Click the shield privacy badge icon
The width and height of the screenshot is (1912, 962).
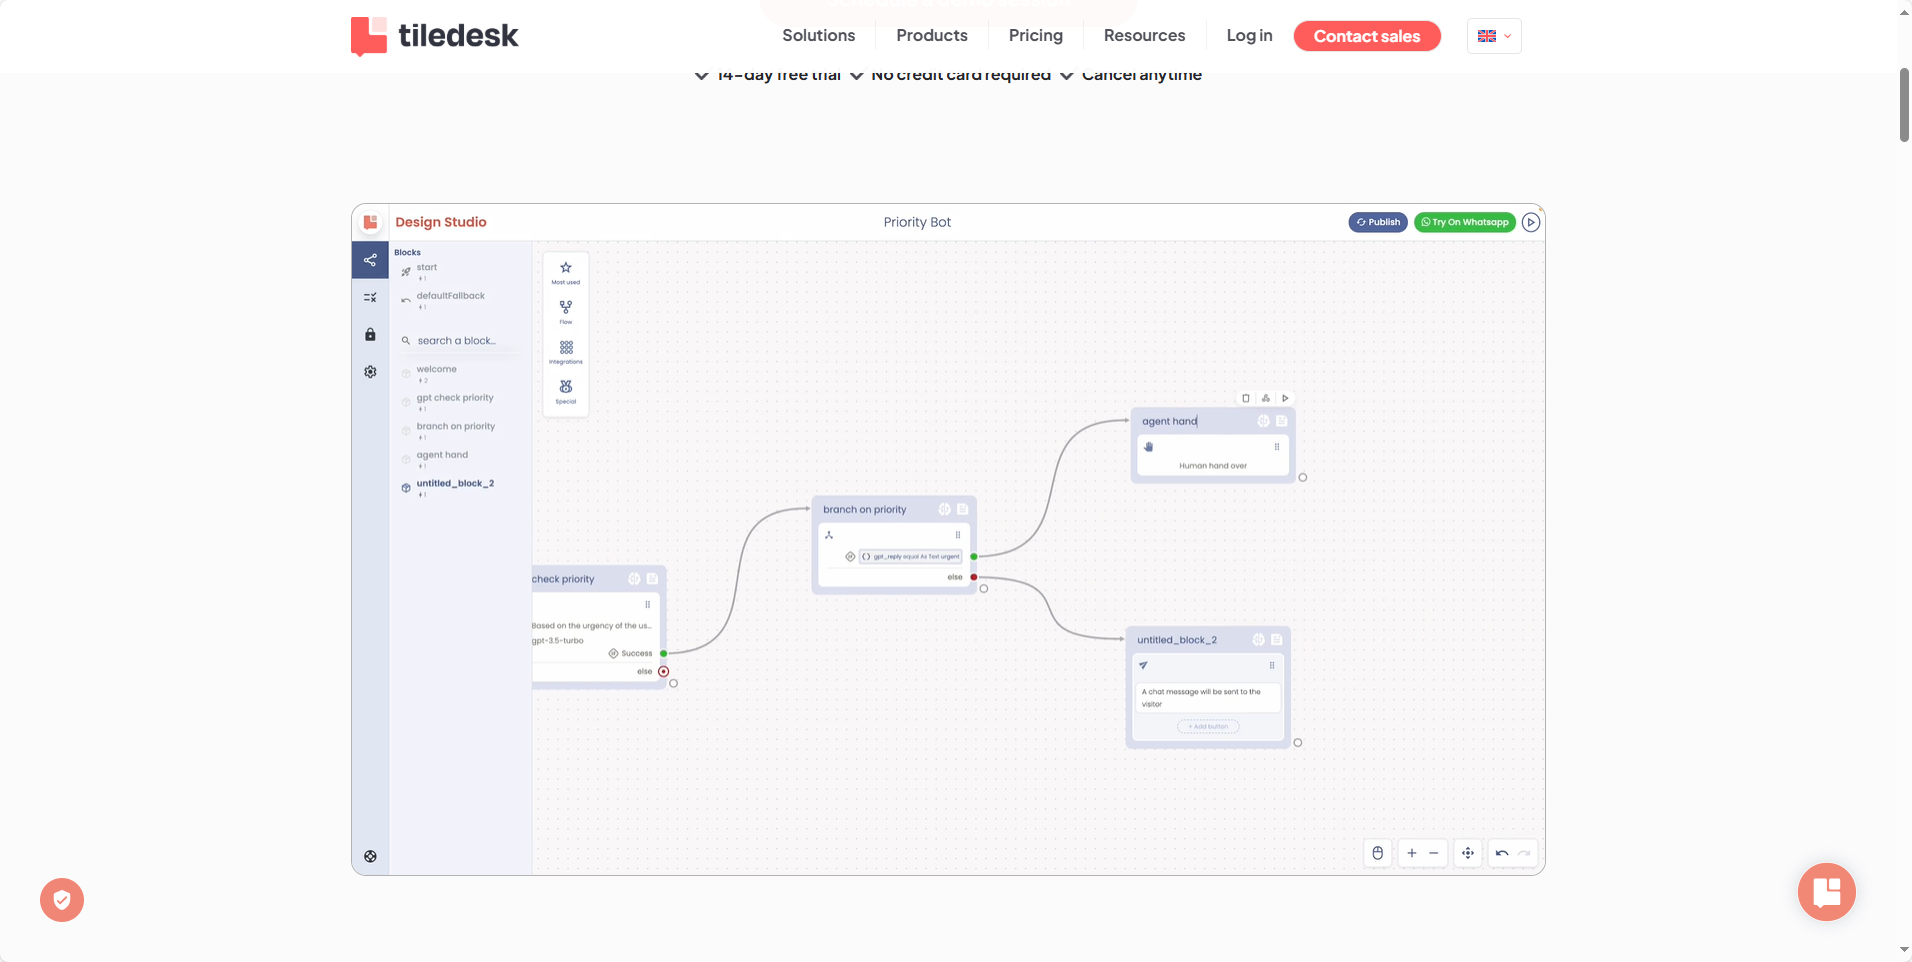tap(62, 900)
